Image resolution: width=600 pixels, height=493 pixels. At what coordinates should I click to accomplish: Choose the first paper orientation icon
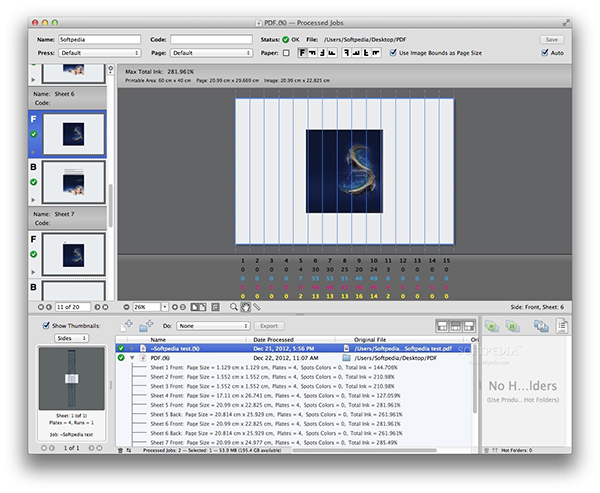(x=300, y=52)
